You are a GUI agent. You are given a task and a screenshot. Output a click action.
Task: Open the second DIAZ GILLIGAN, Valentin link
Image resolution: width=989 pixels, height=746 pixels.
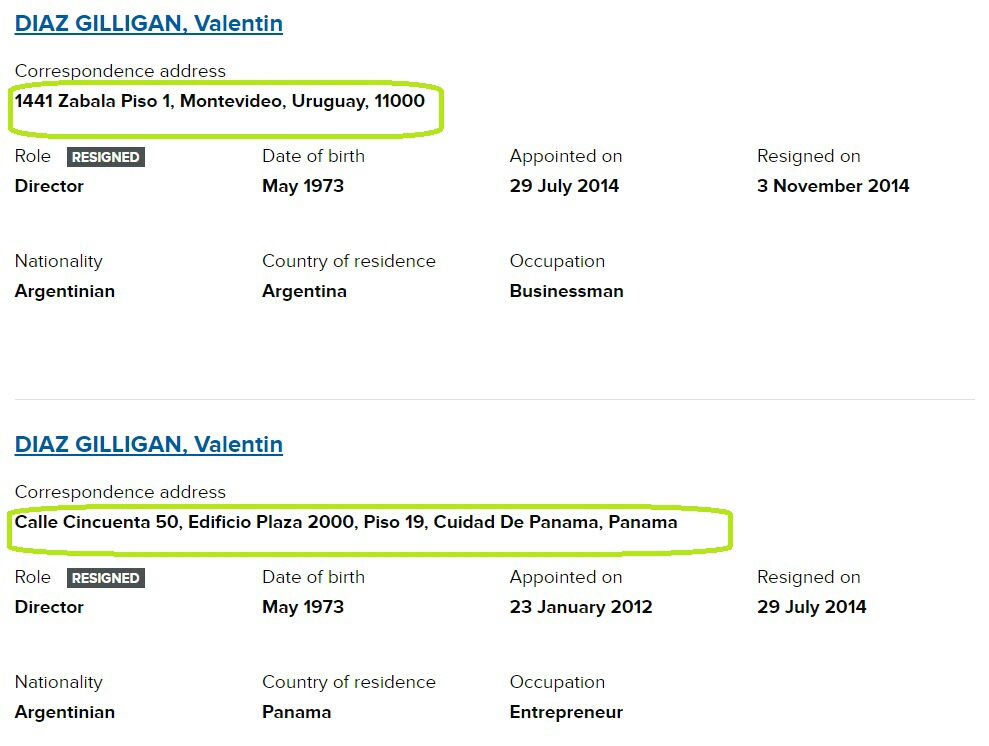coord(148,444)
